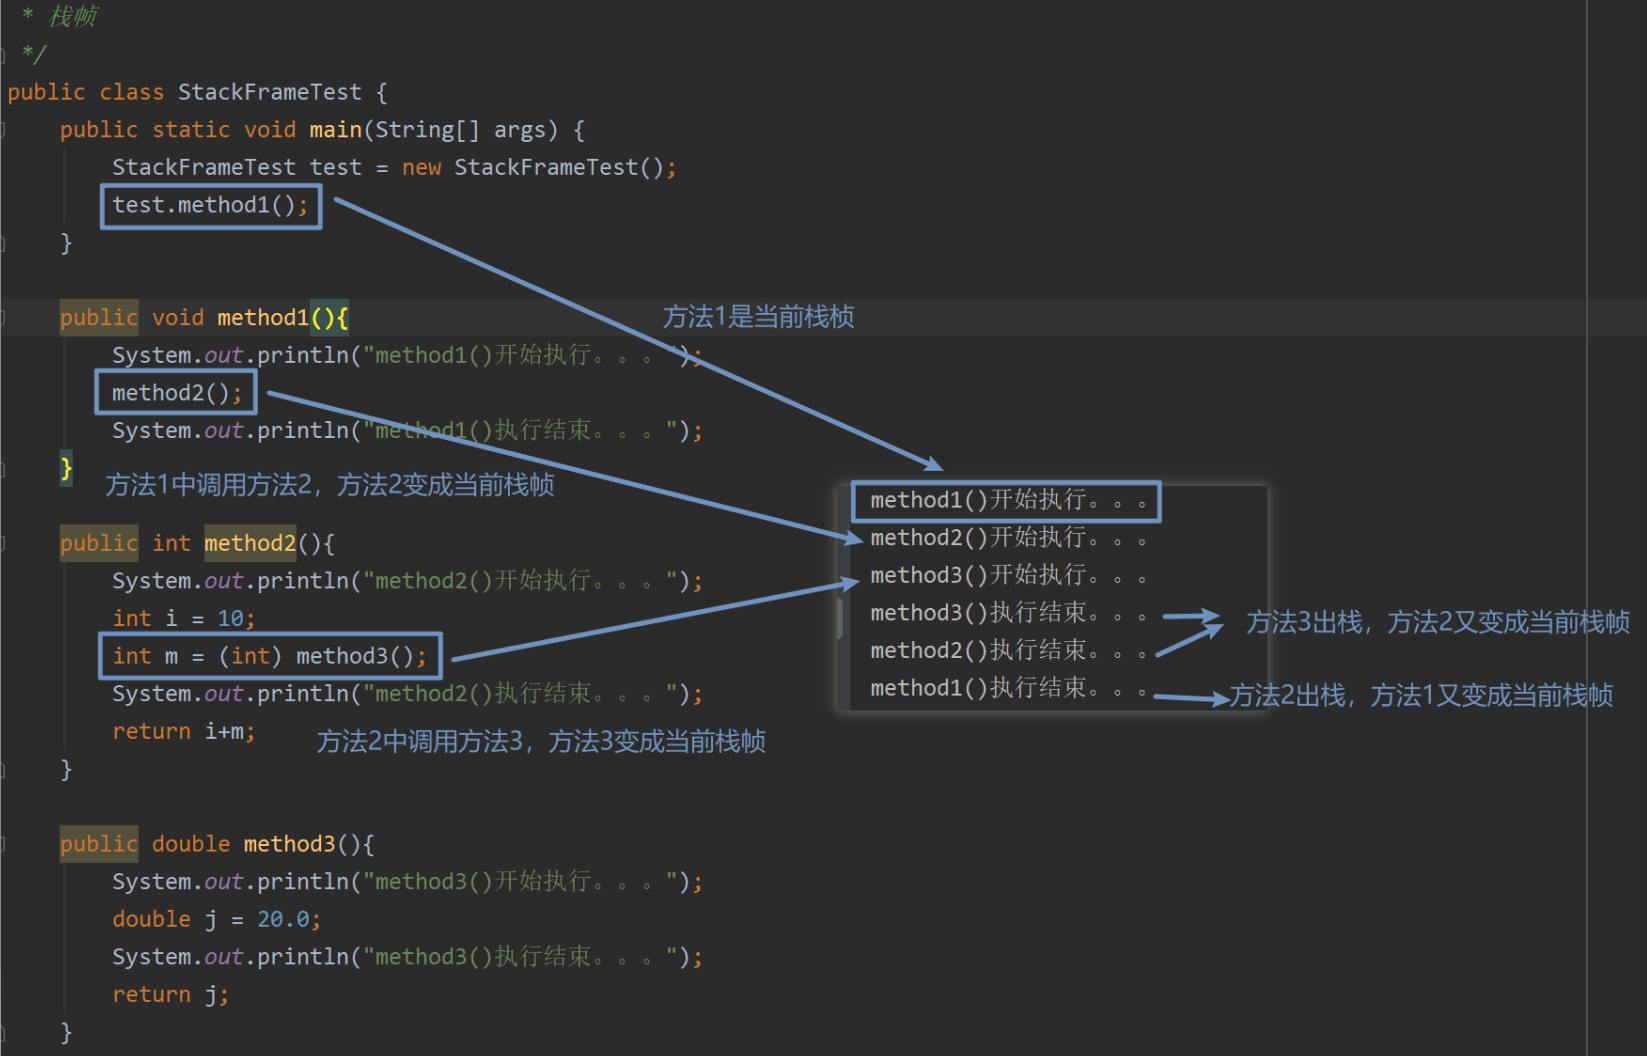Click the class declaration line StackFrameTest

pos(197,92)
